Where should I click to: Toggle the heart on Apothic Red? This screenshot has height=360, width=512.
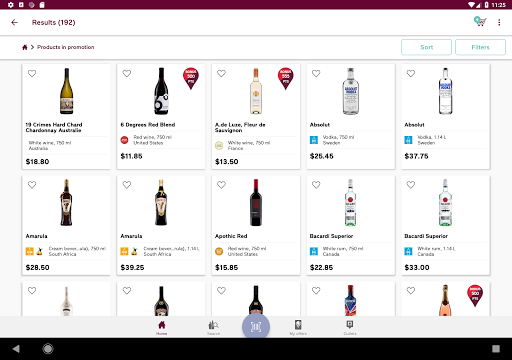tap(221, 185)
